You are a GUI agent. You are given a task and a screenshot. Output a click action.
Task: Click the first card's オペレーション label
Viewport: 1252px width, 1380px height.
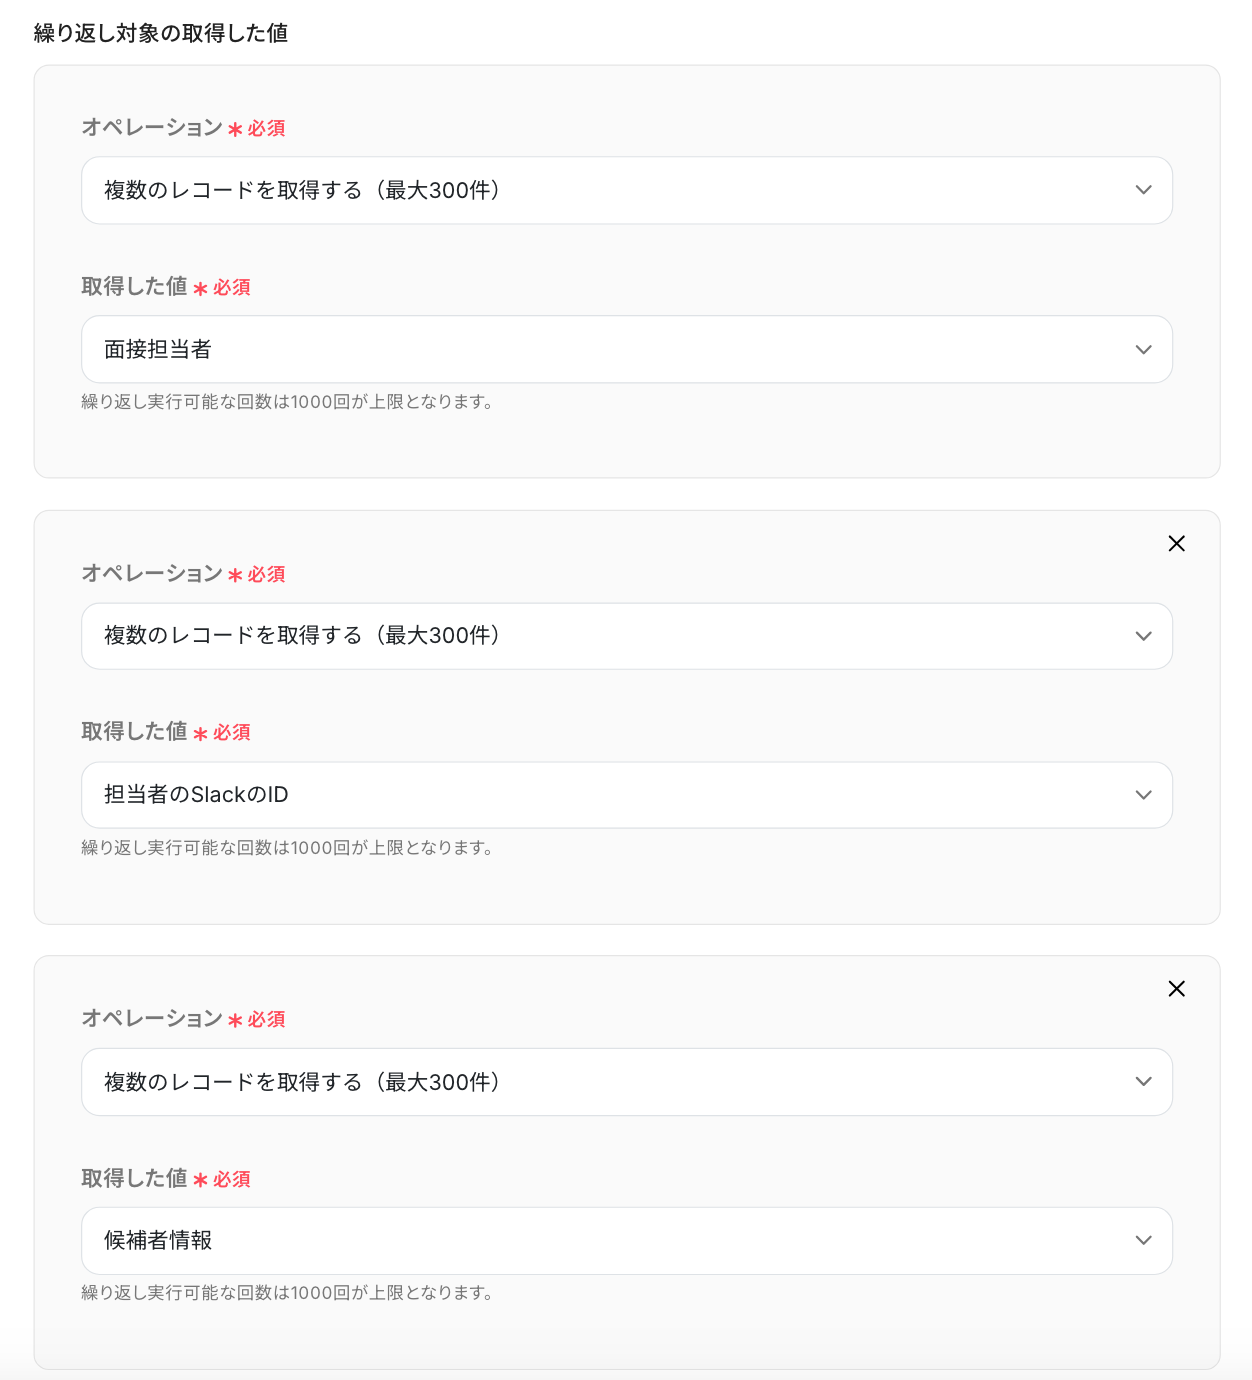[152, 127]
